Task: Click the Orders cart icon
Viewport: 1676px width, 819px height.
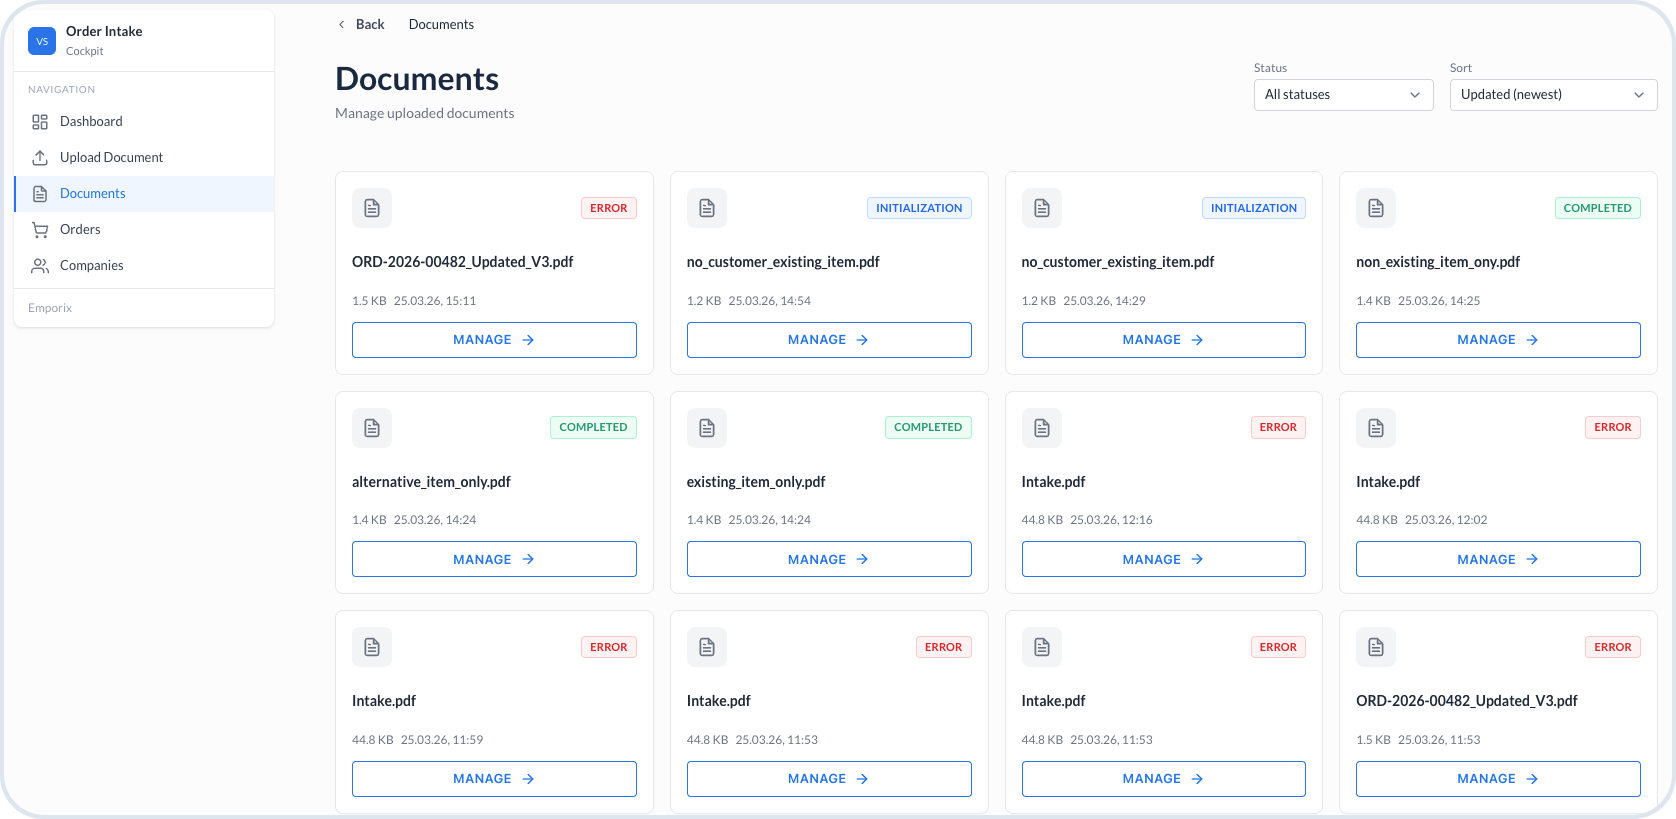Action: 40,230
